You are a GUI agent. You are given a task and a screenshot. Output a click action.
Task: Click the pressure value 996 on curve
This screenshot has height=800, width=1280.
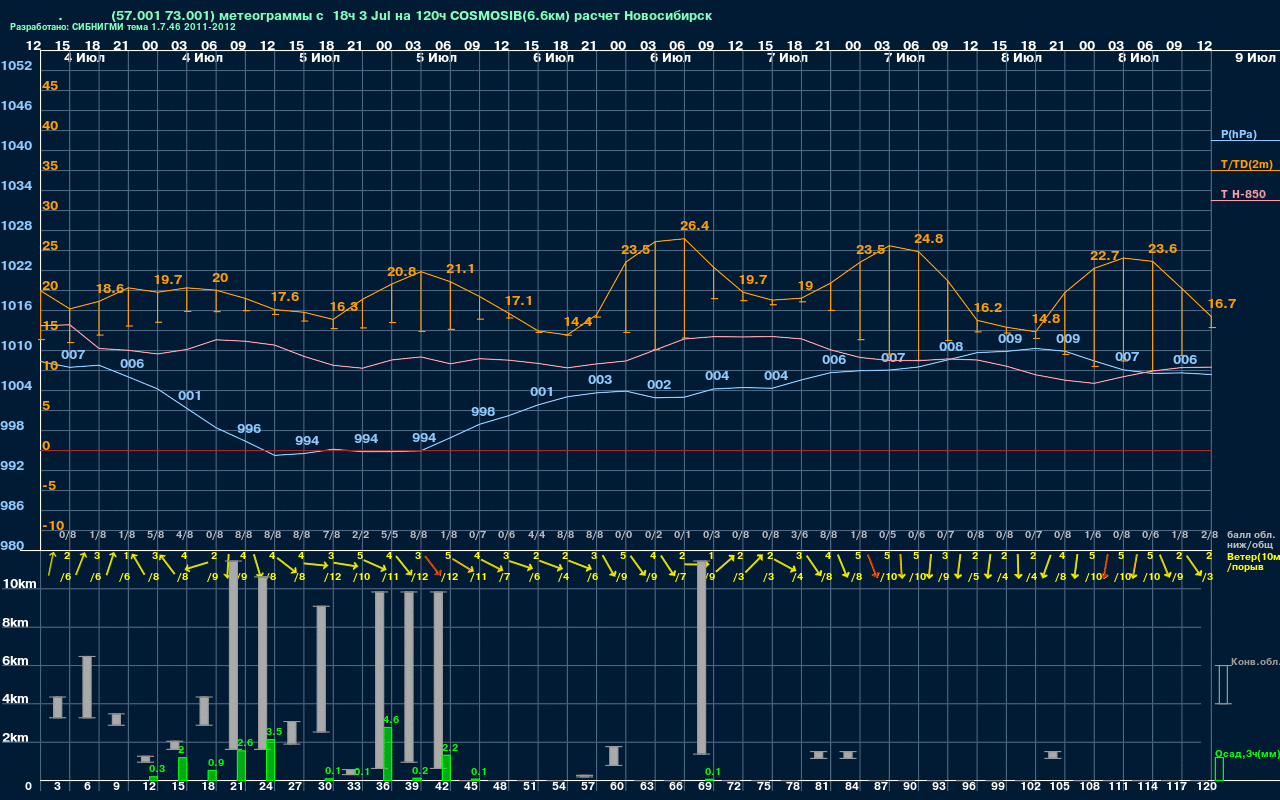tap(249, 429)
